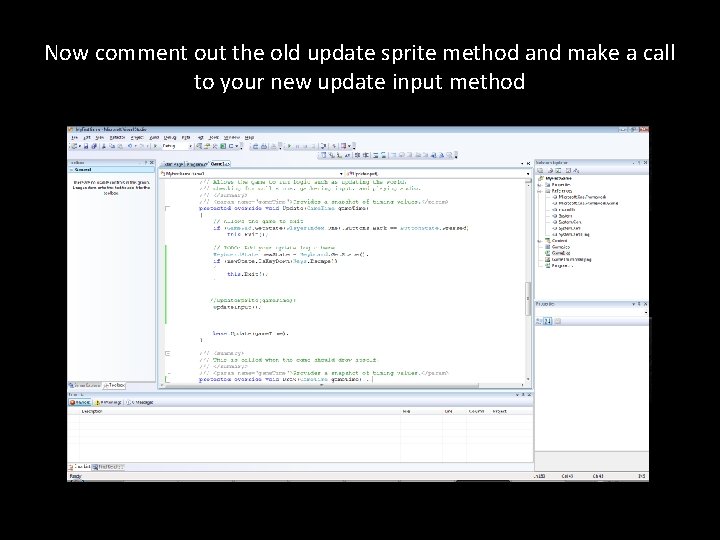Open the Window menu
The width and height of the screenshot is (720, 540).
click(x=232, y=137)
